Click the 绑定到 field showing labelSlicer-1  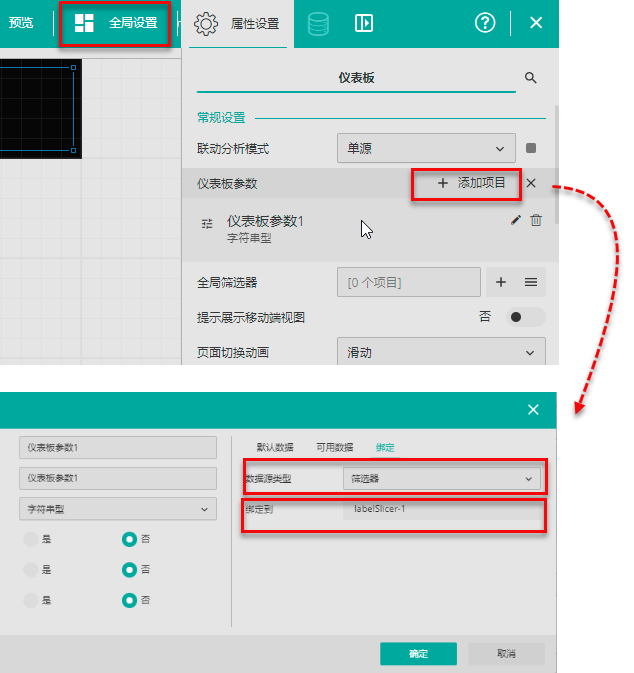coord(441,510)
